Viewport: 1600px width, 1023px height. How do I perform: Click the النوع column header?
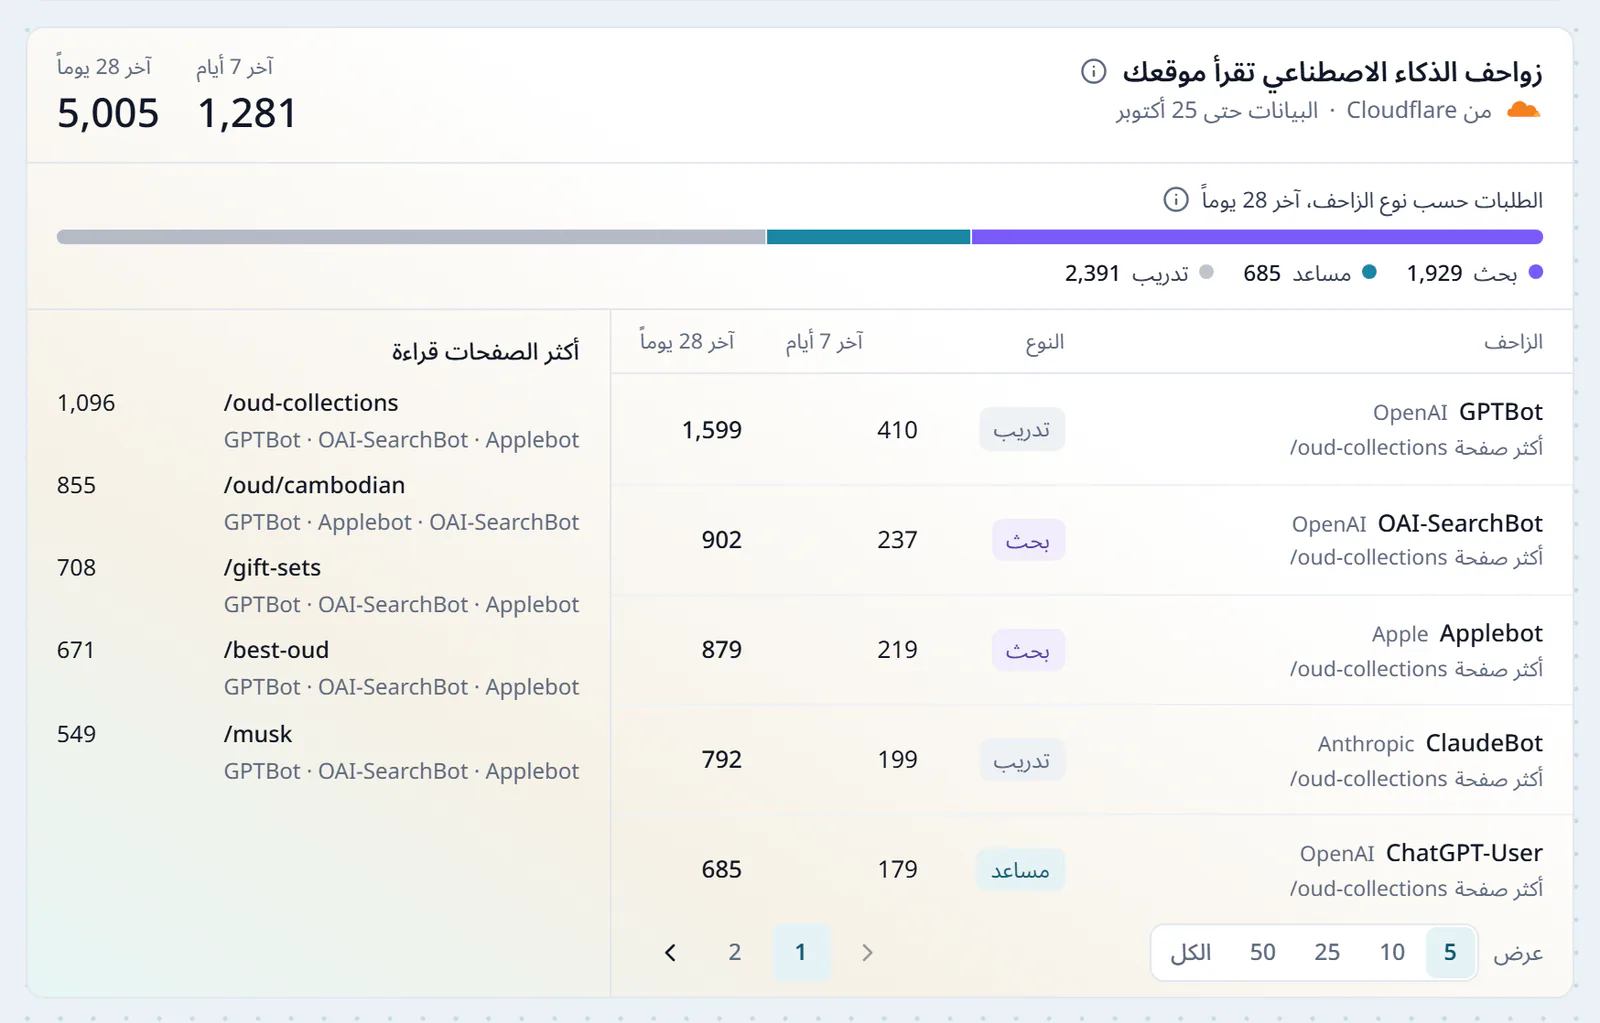(x=1044, y=342)
